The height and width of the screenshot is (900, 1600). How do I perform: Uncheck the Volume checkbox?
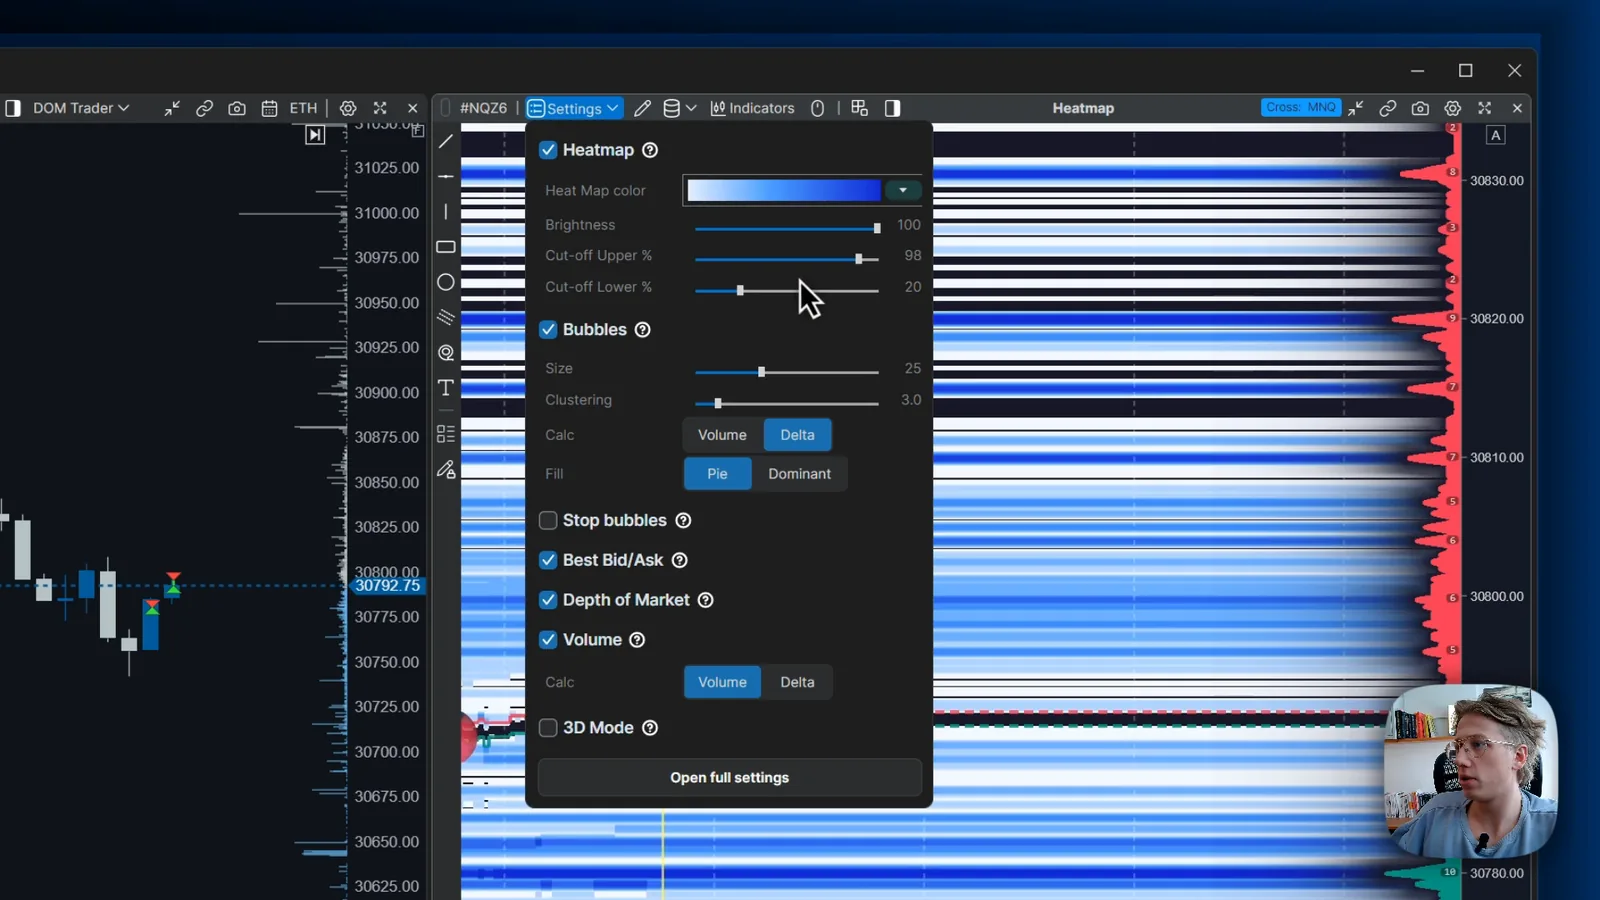[x=548, y=640]
